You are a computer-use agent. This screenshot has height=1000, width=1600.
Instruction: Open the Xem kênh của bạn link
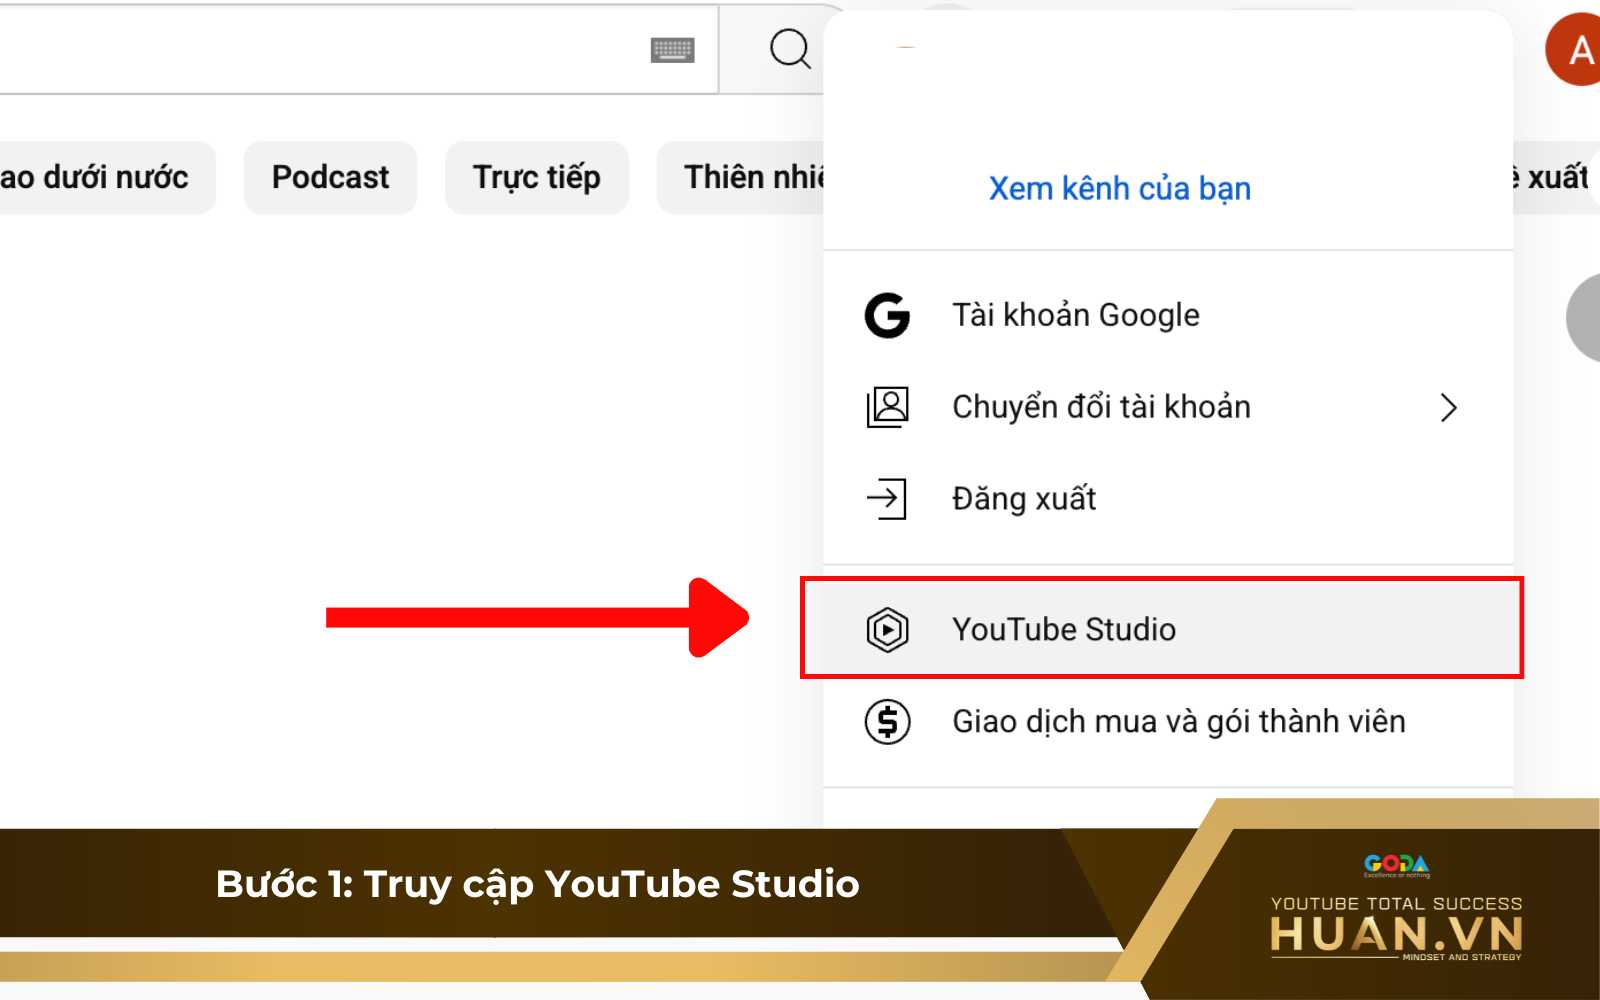(x=1119, y=188)
